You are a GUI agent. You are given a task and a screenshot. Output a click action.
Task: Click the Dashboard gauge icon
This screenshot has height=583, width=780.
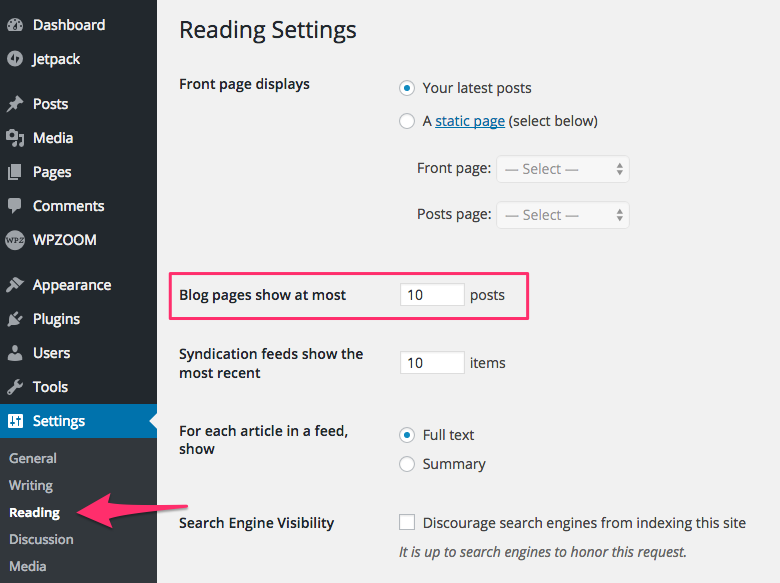coord(15,25)
